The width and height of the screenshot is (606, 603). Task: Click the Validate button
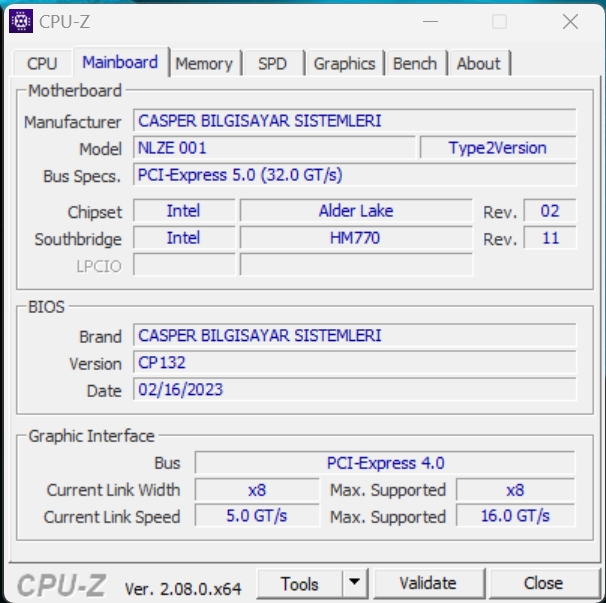(428, 584)
